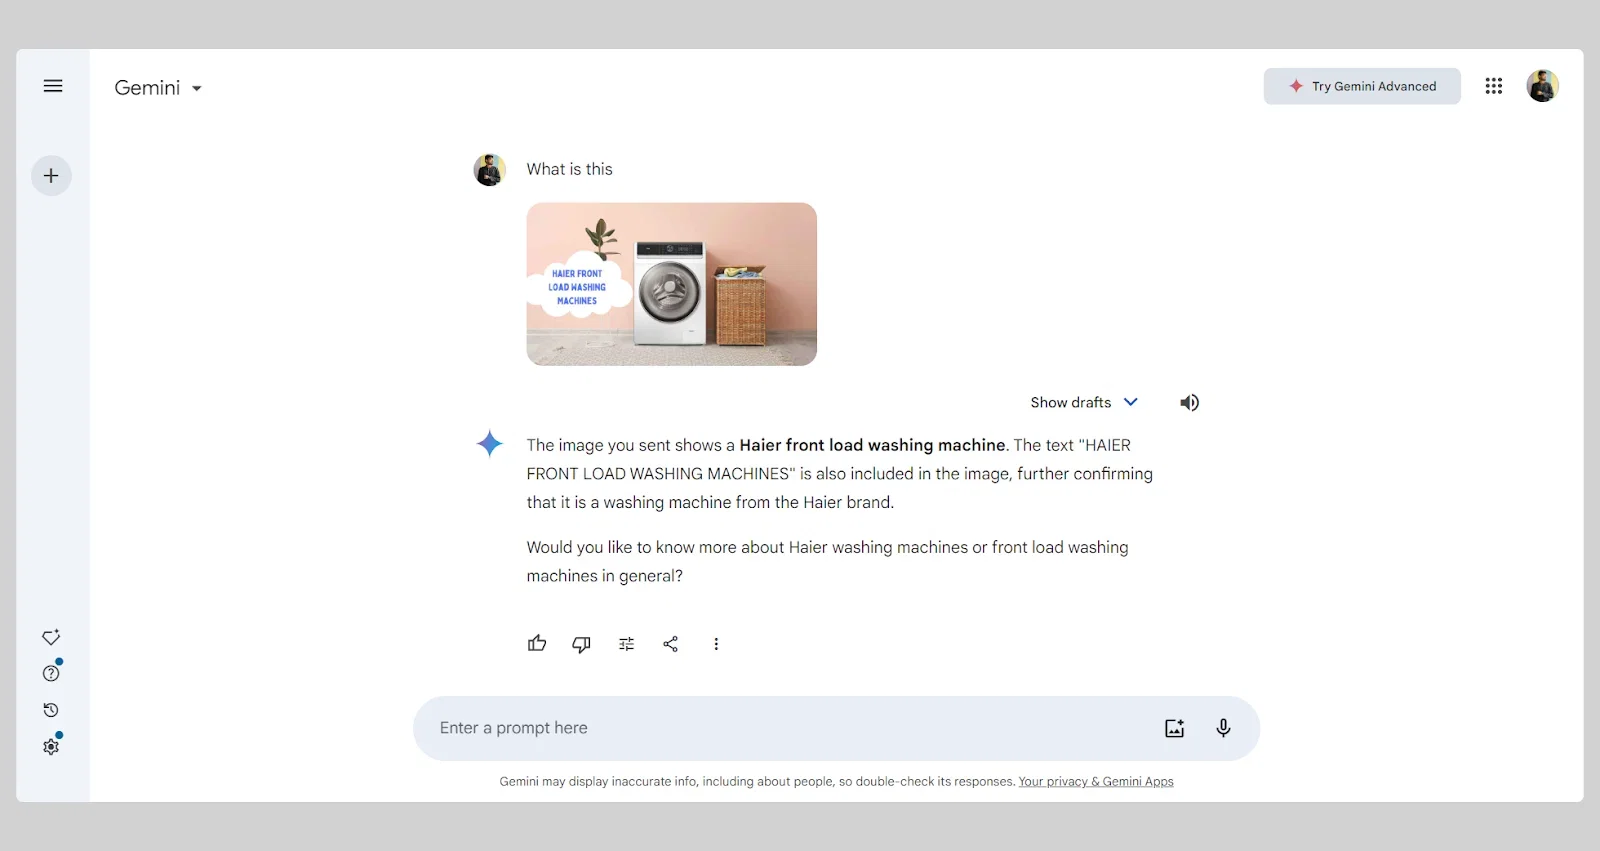Expand the Gemini model dropdown
The width and height of the screenshot is (1600, 851).
coord(158,88)
